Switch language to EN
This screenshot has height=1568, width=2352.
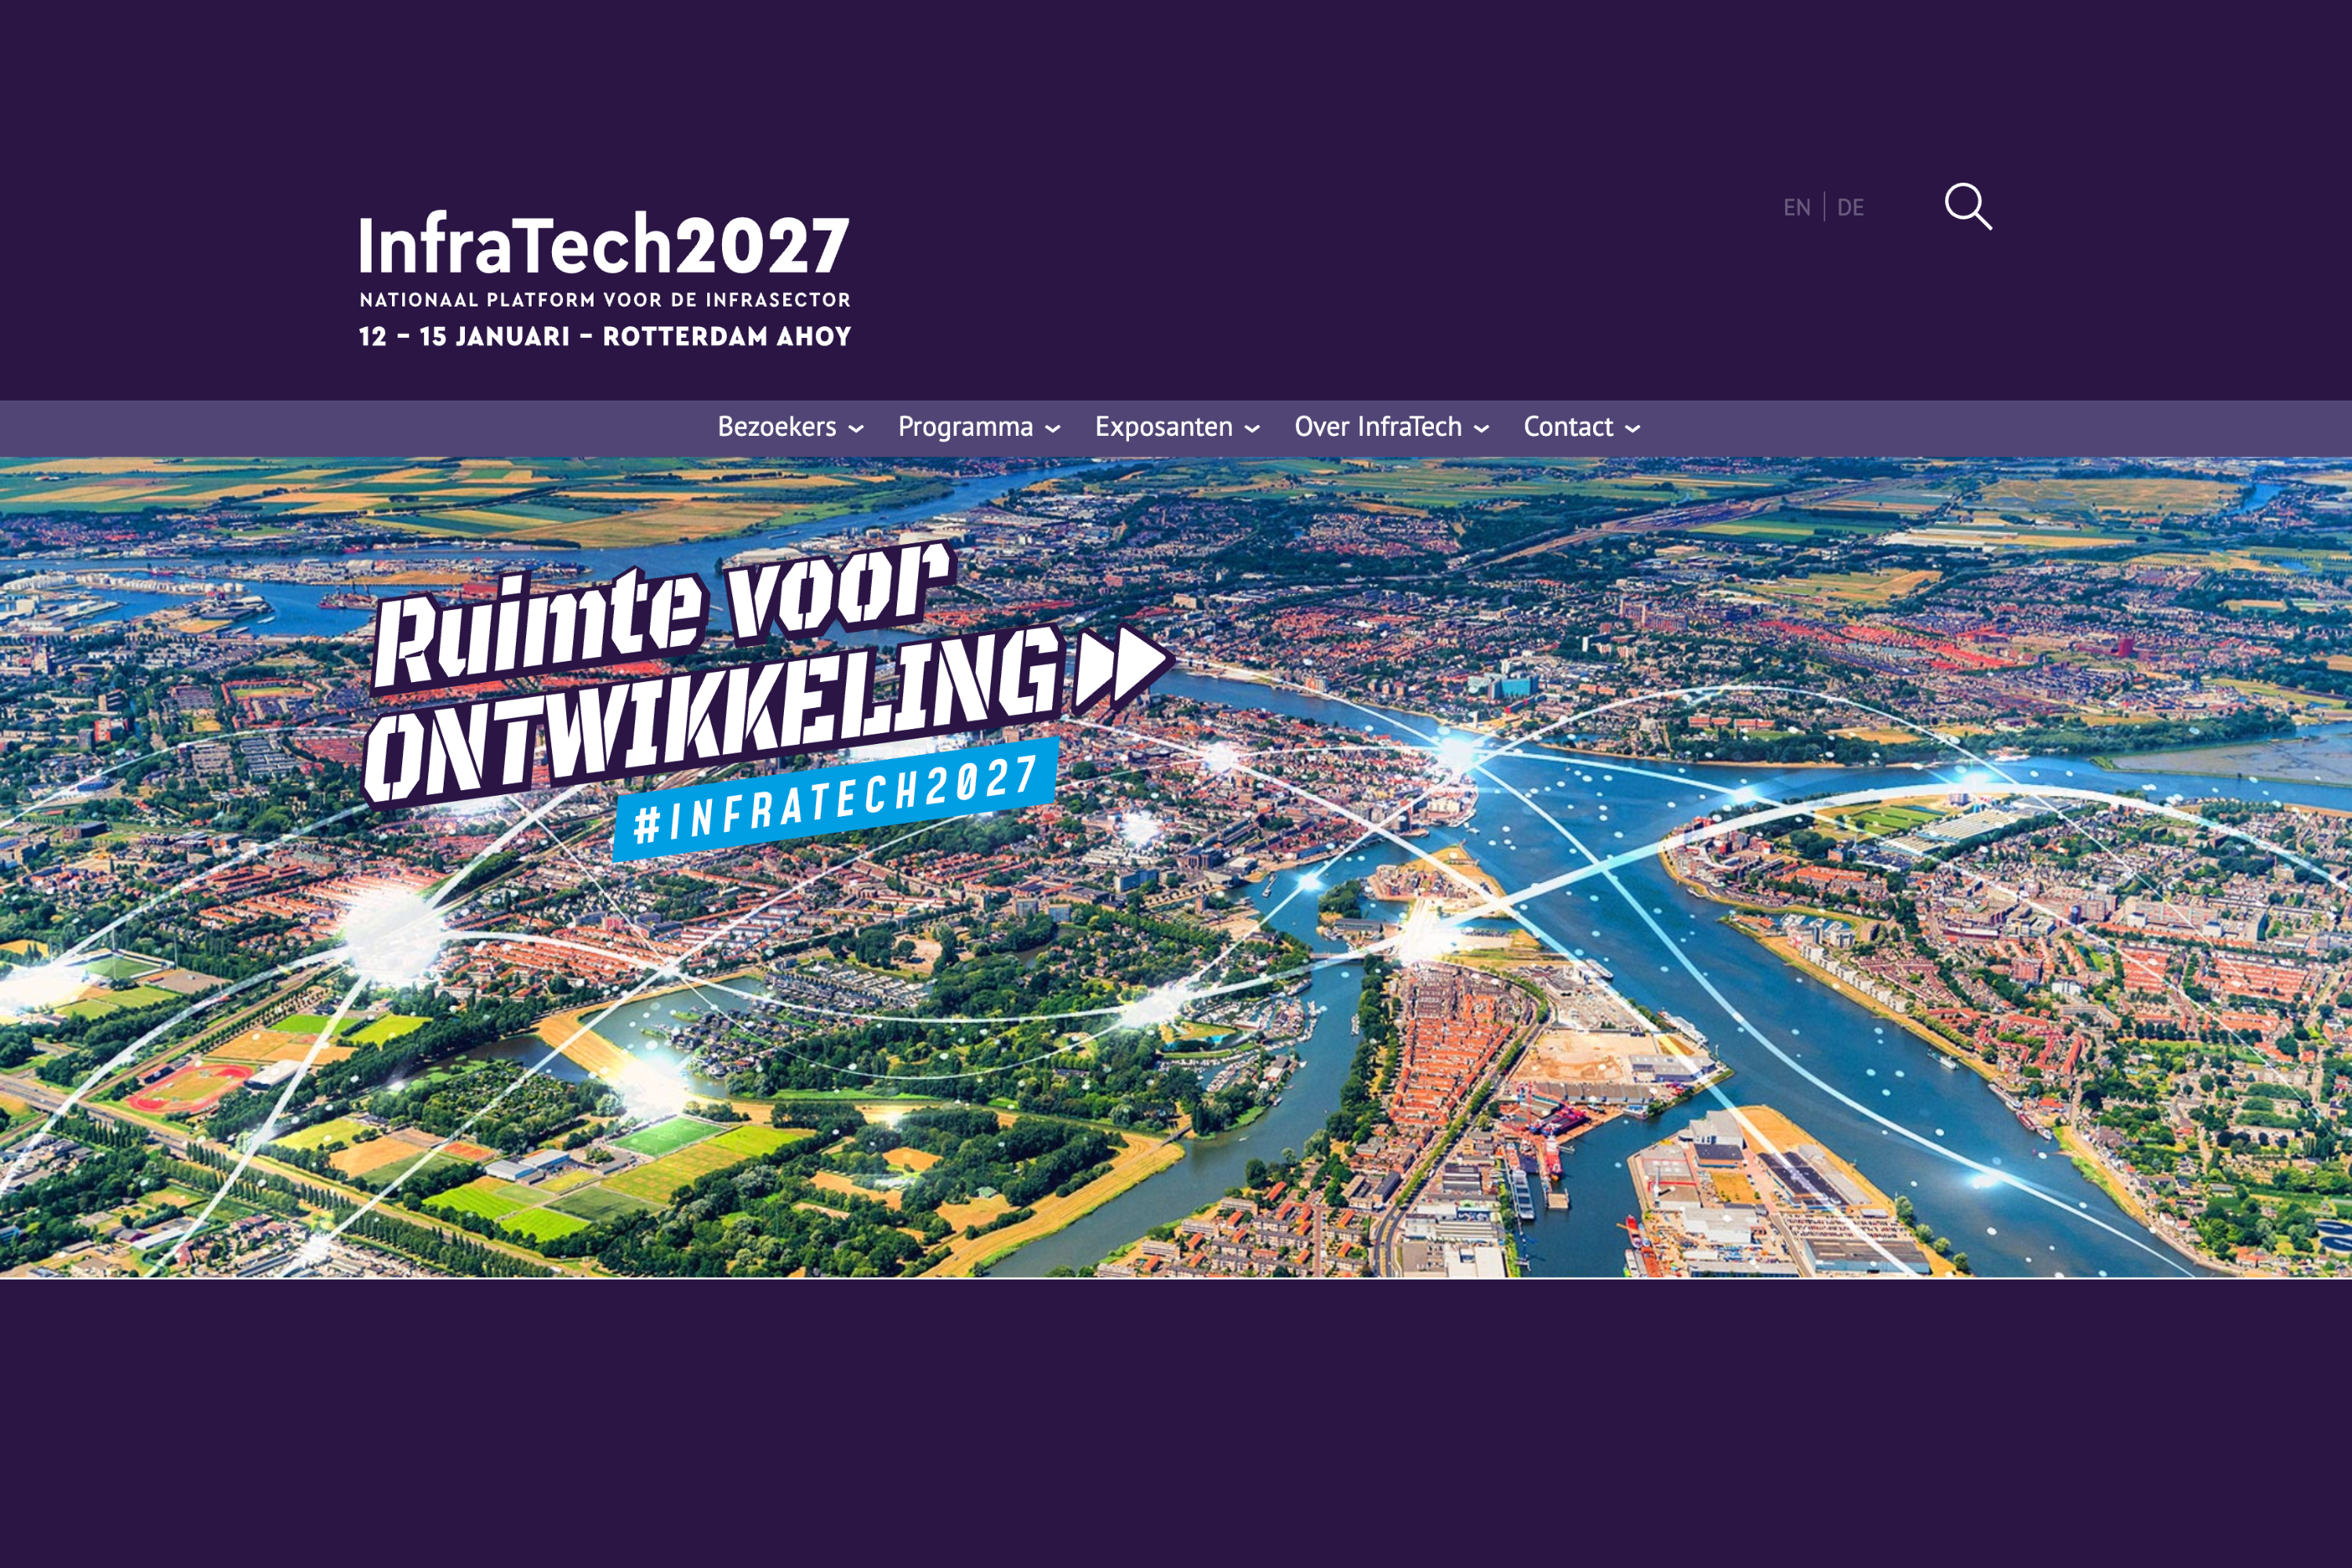[1797, 207]
